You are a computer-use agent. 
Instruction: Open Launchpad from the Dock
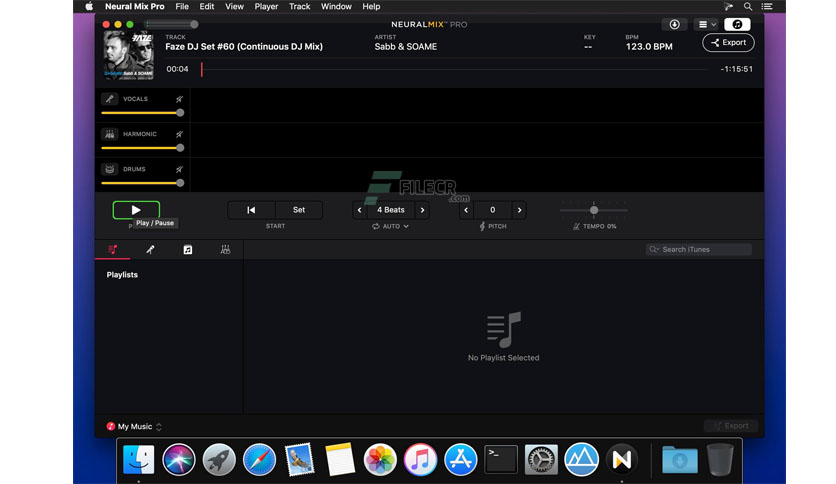pyautogui.click(x=219, y=459)
